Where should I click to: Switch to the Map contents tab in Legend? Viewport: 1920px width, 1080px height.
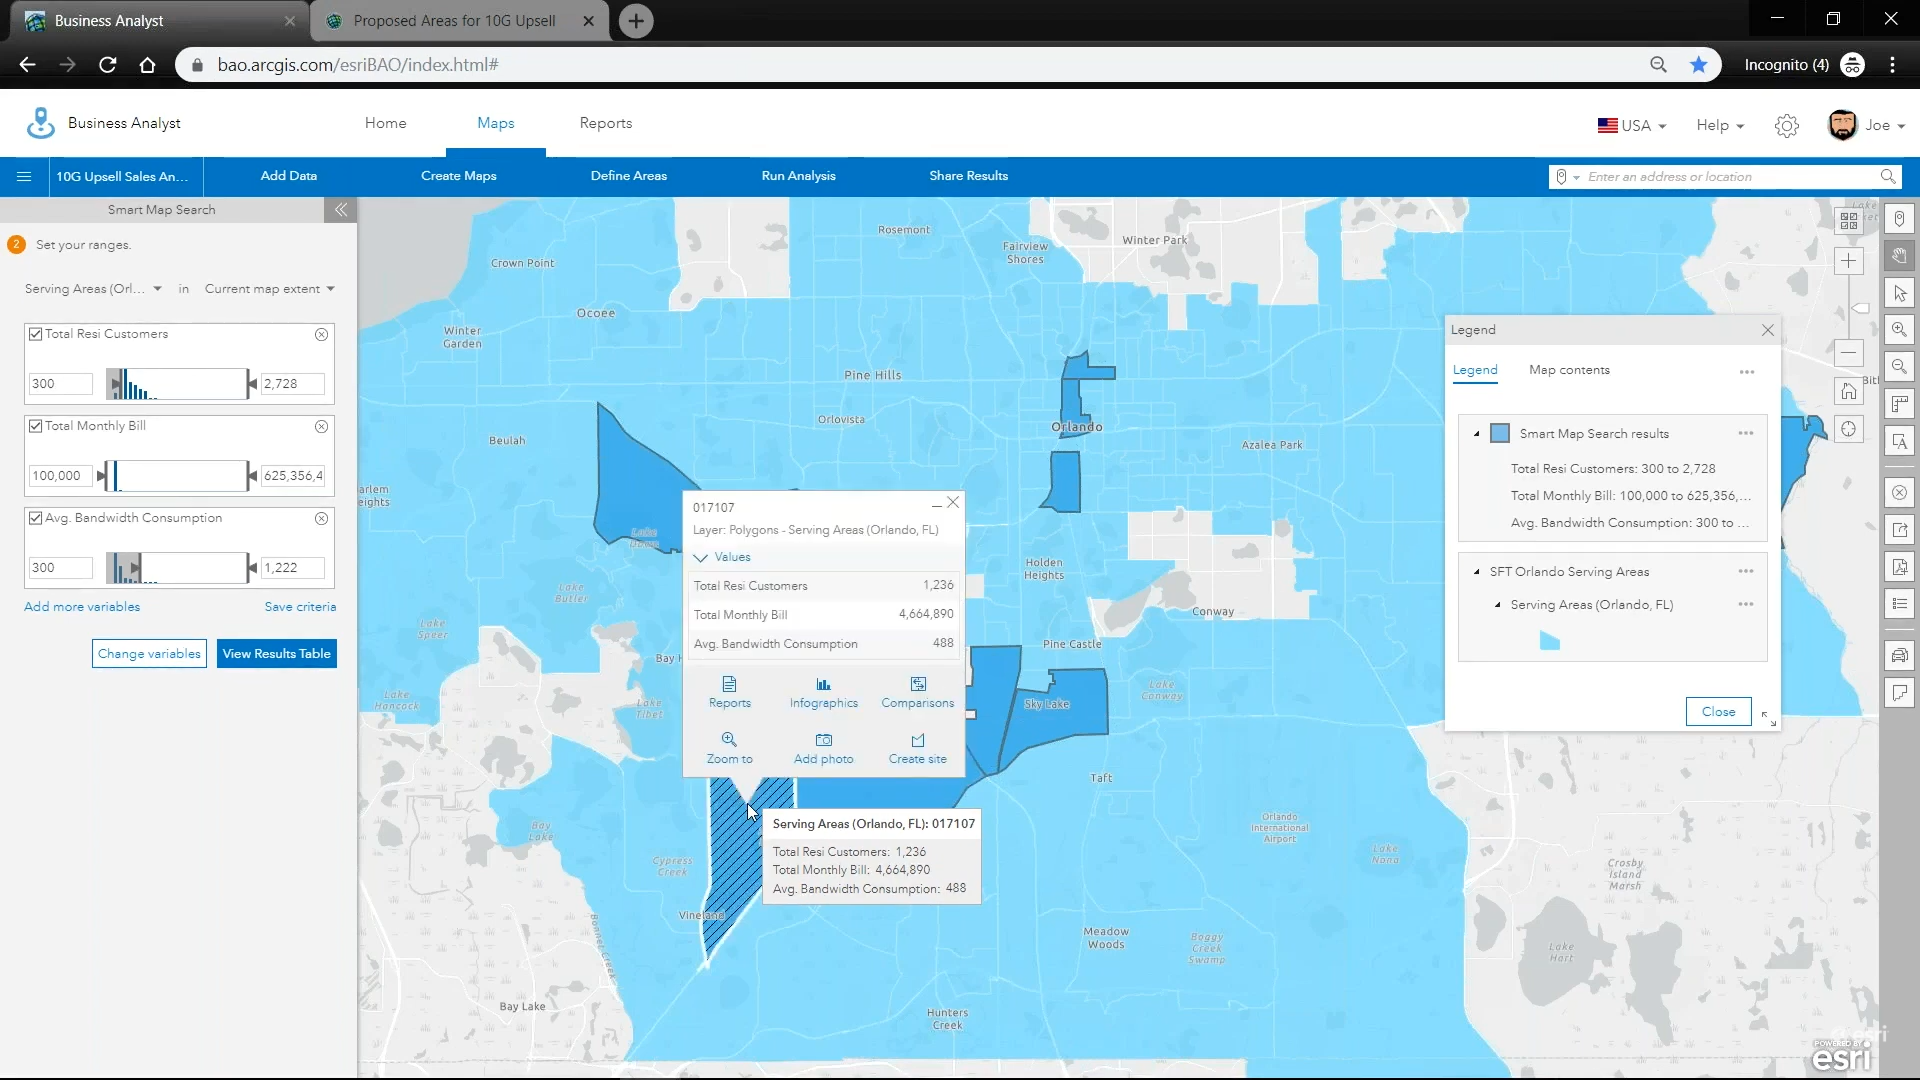pos(1569,370)
